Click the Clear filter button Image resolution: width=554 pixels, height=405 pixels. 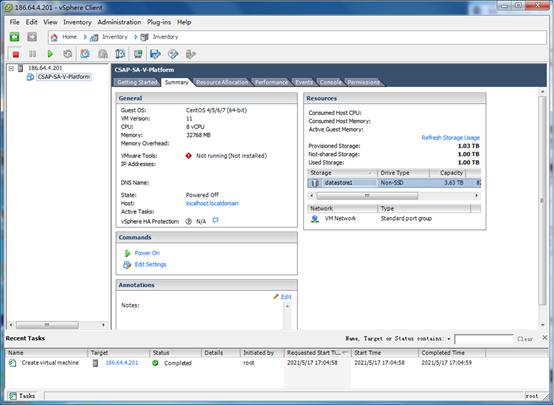pos(525,339)
